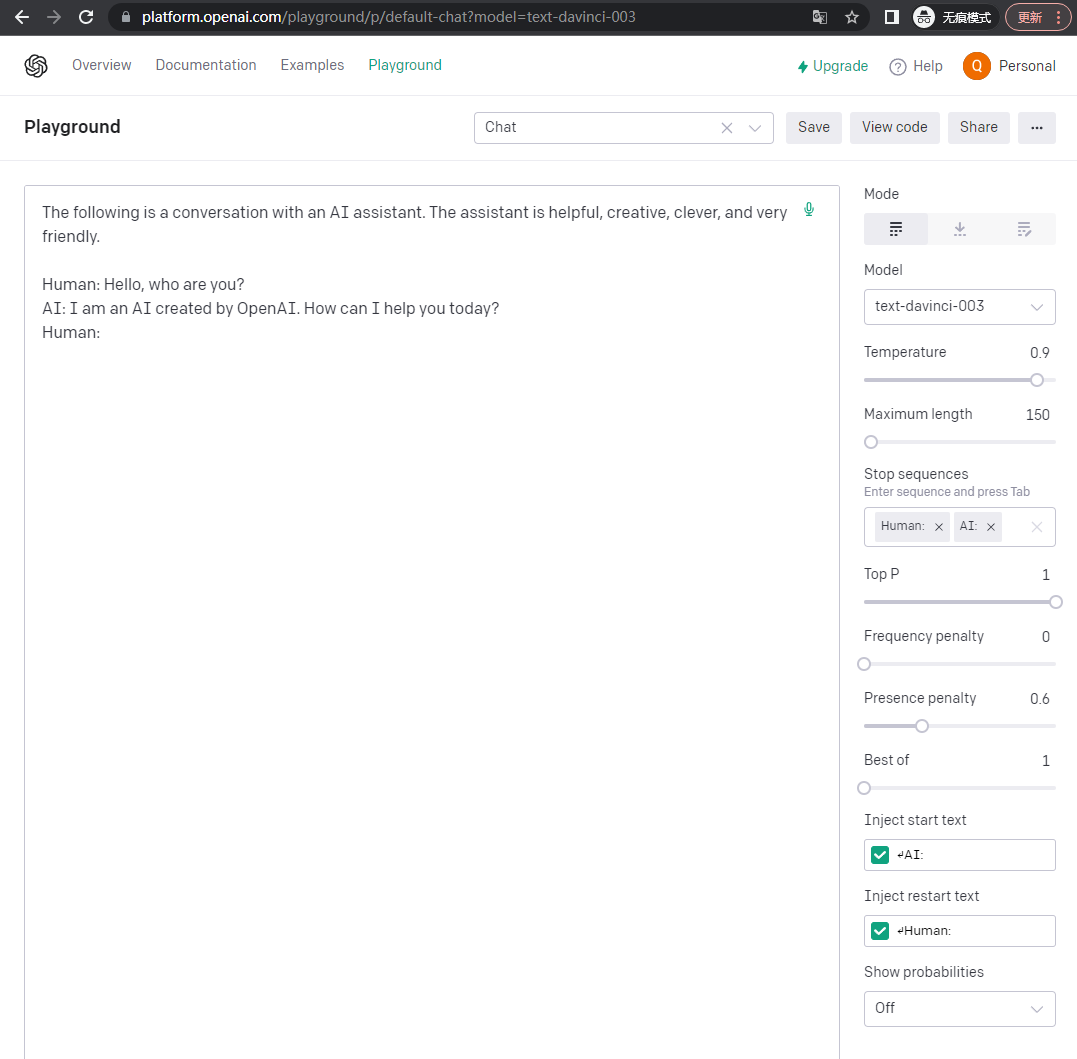
Task: Expand the Chat preset dropdown
Action: [x=755, y=128]
